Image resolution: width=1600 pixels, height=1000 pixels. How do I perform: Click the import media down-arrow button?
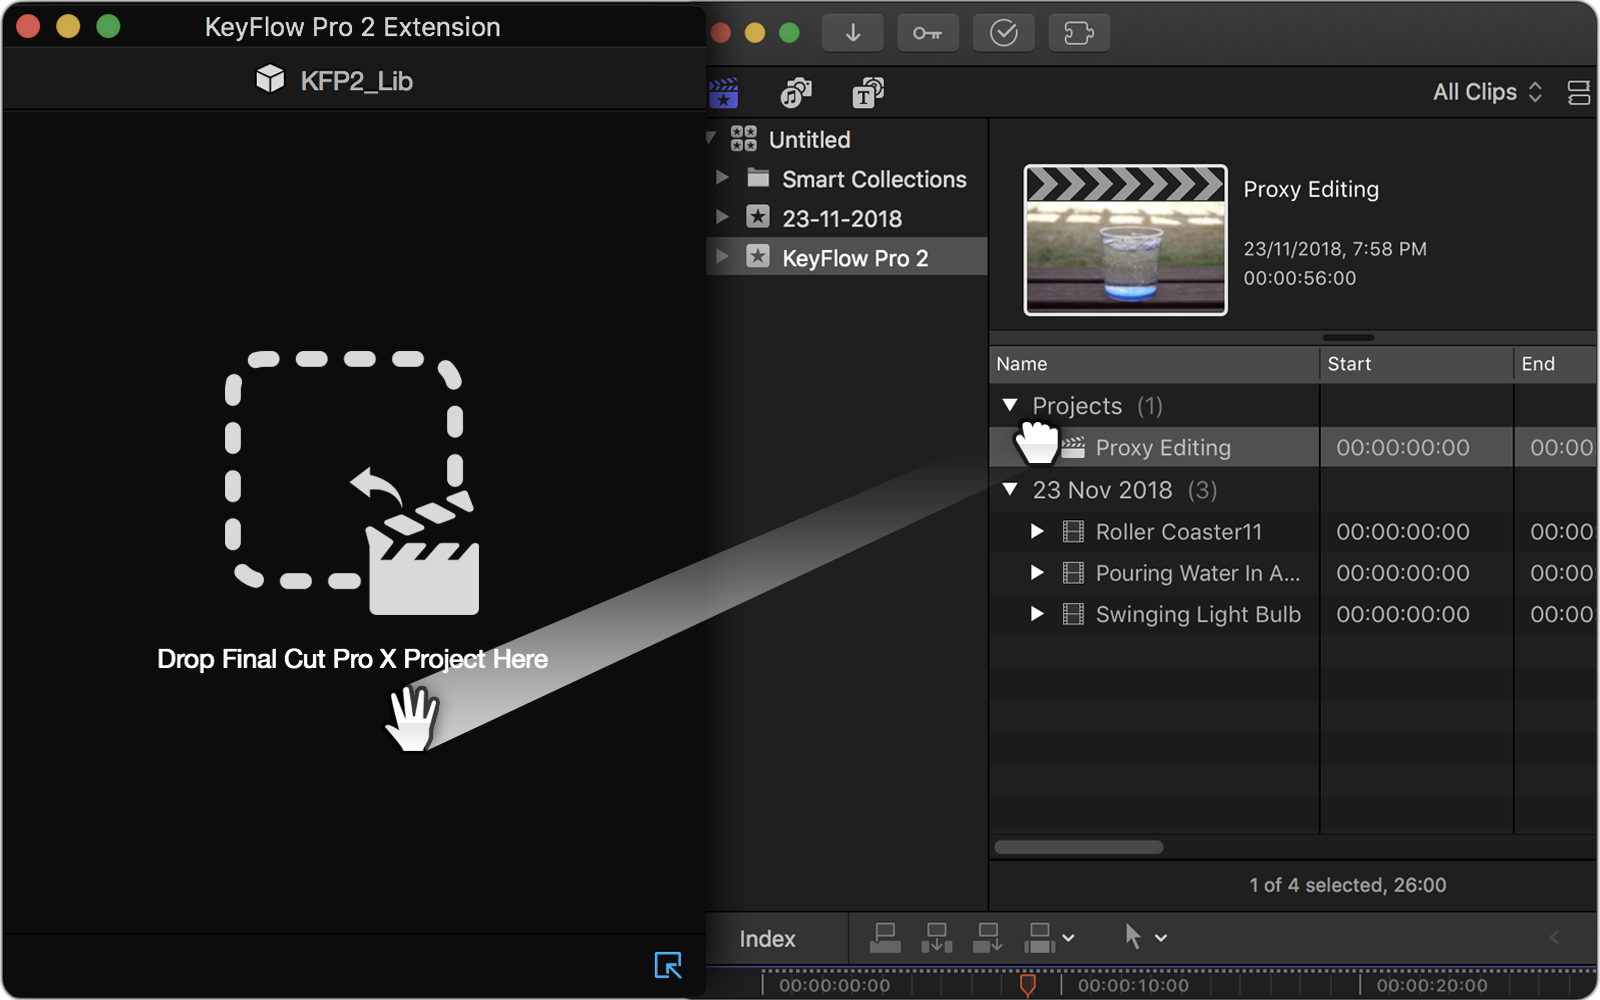(x=852, y=33)
